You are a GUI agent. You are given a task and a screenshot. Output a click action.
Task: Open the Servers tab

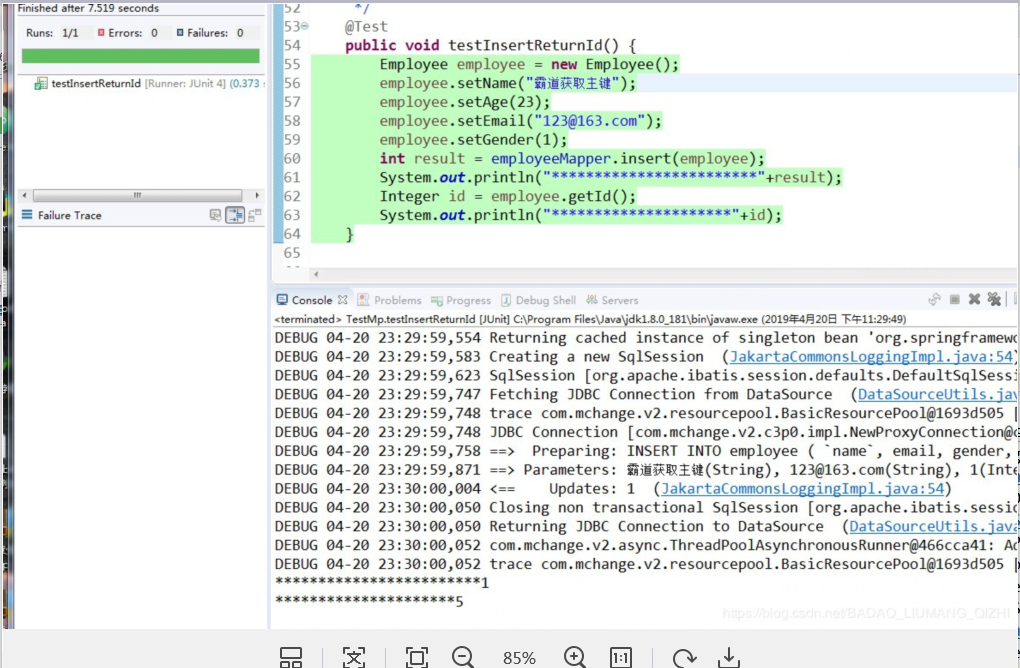pyautogui.click(x=612, y=300)
